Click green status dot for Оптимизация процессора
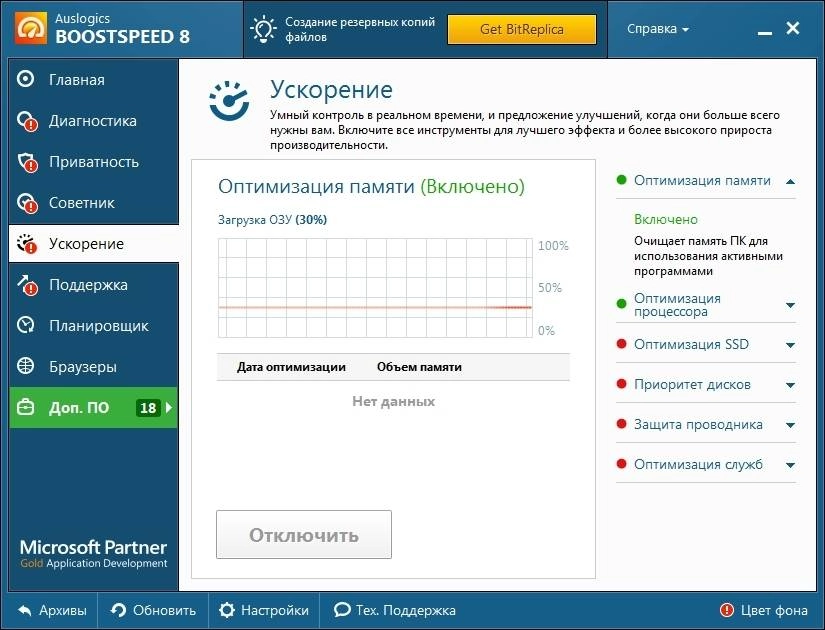The height and width of the screenshot is (630, 825). 621,304
